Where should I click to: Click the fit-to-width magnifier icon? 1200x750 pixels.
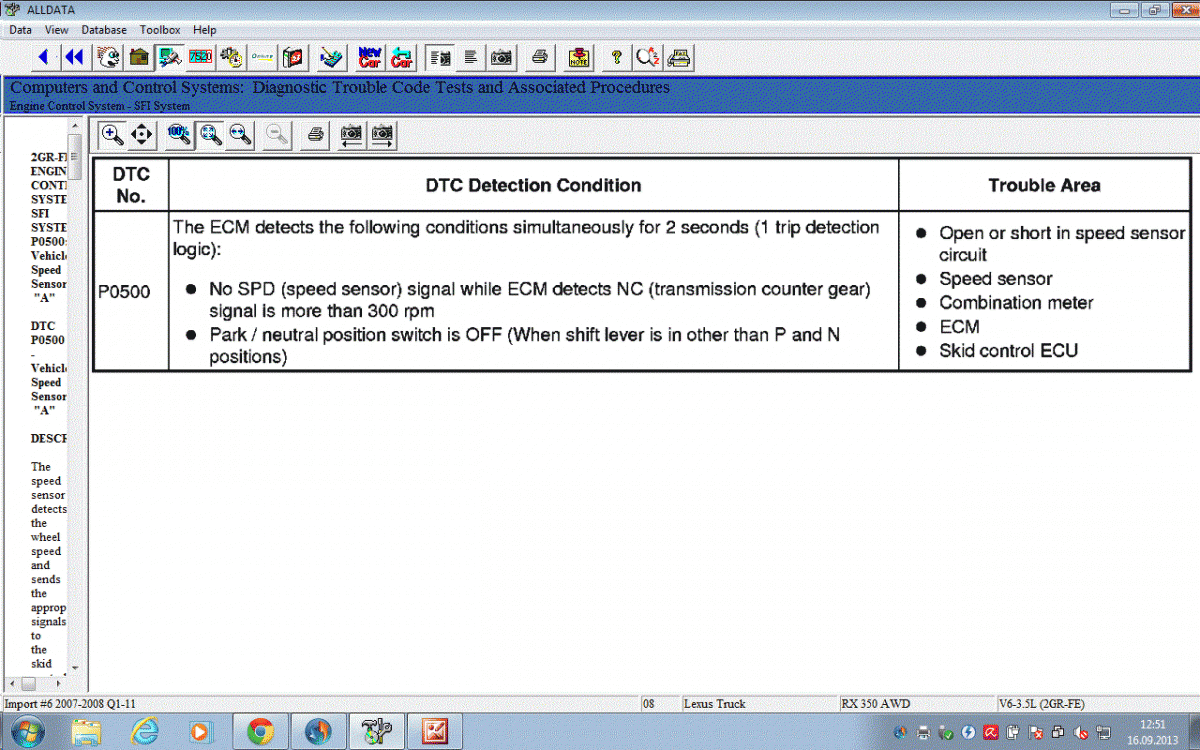[x=240, y=134]
